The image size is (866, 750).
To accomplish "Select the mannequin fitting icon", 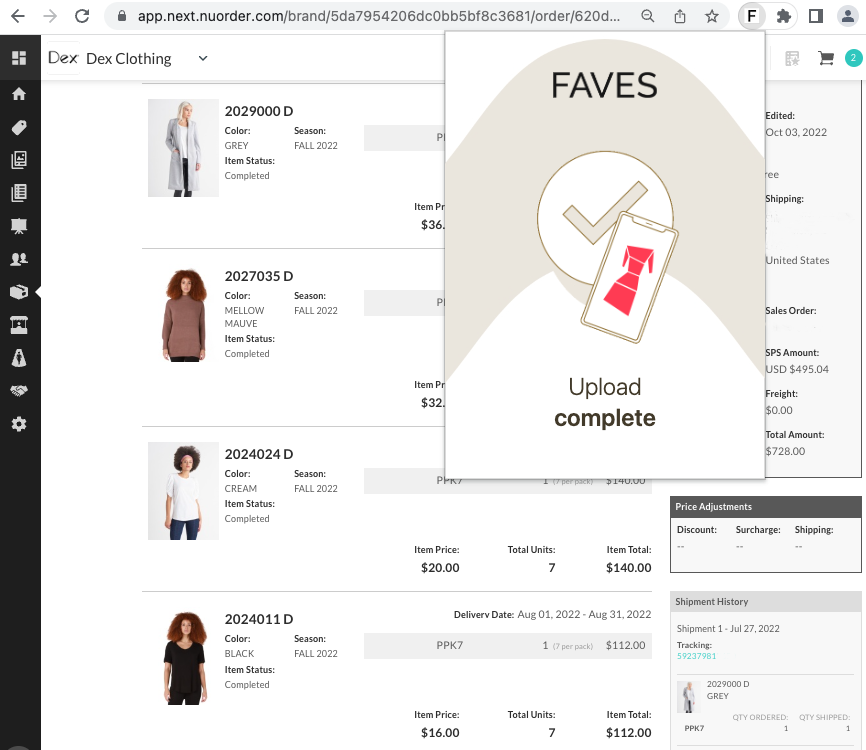I will (x=19, y=356).
